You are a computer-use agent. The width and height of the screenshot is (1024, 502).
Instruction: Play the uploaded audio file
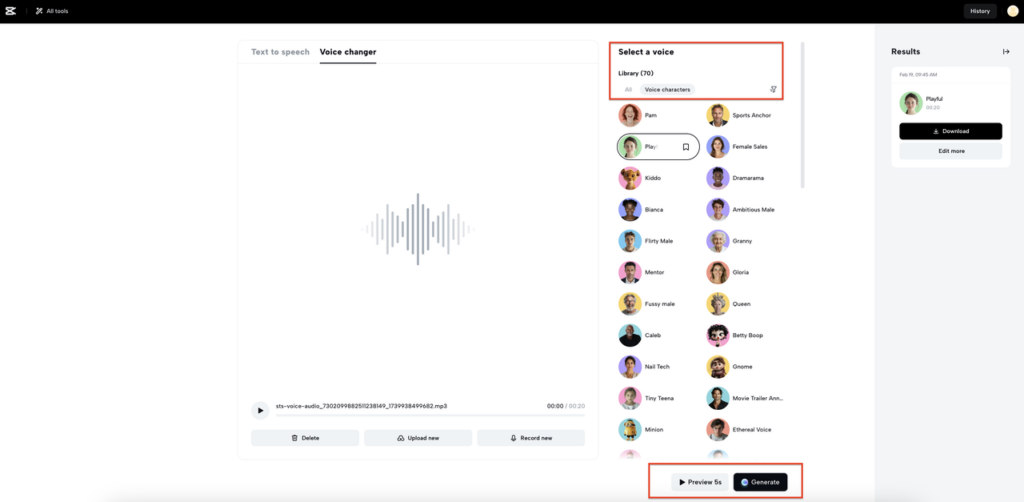point(260,411)
